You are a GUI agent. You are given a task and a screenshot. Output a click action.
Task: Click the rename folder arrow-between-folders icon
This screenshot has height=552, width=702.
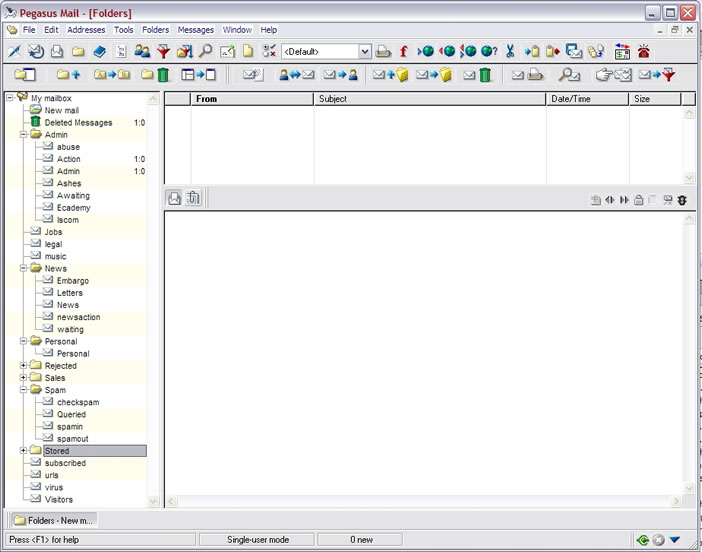click(112, 75)
